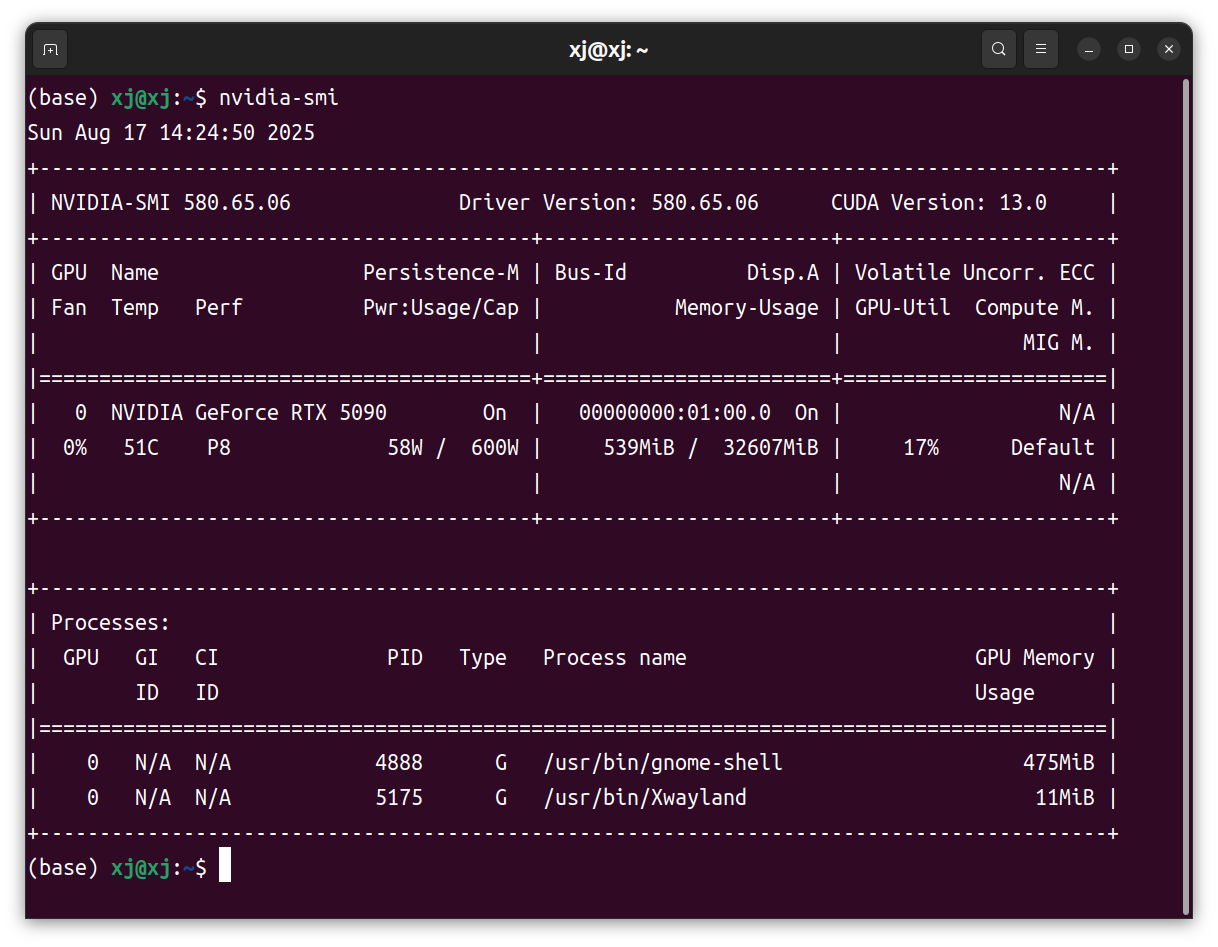Viewport: 1218px width, 947px height.
Task: Open the terminal search tool
Action: click(998, 49)
